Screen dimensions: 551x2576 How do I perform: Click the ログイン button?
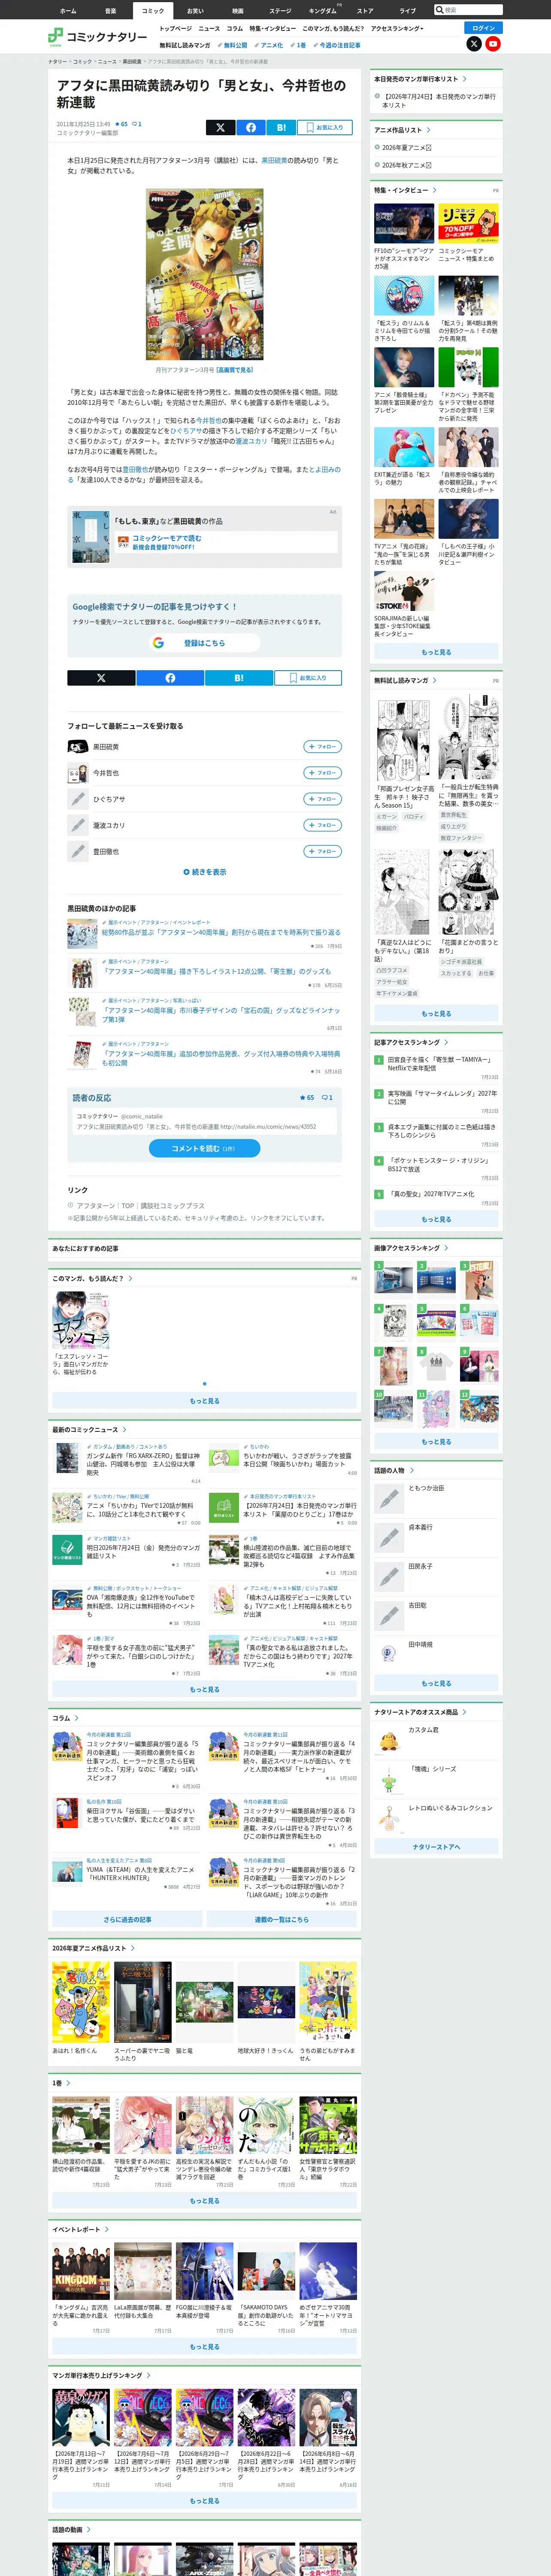click(x=484, y=28)
